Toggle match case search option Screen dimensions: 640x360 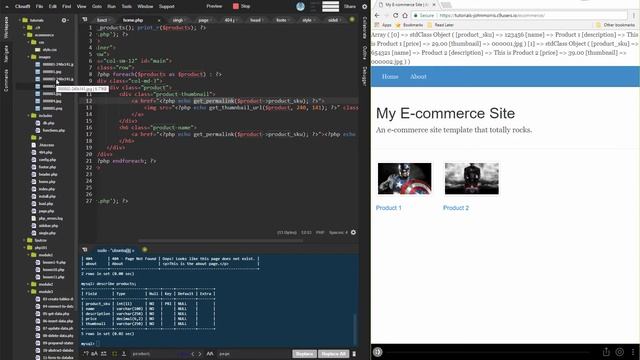click(x=94, y=354)
